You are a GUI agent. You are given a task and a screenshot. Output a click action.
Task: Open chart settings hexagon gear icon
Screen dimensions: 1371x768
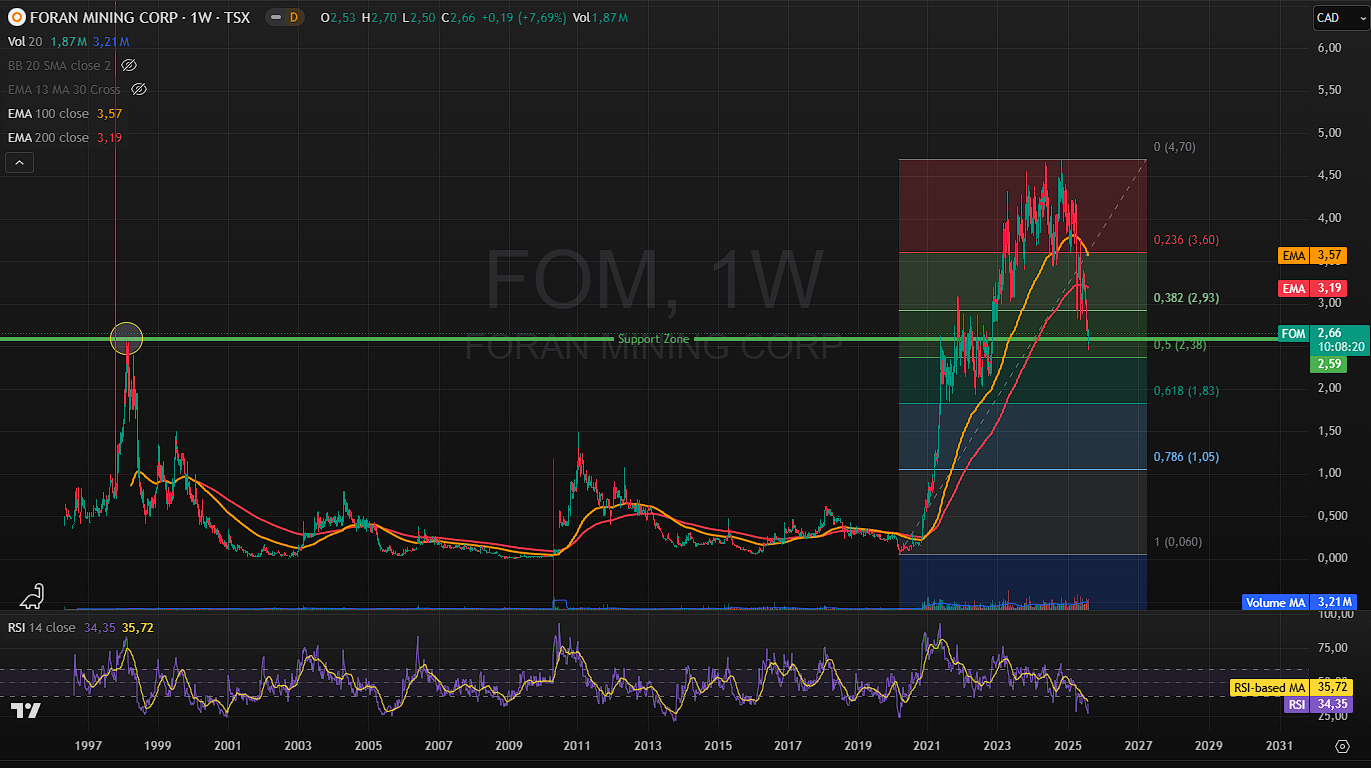[x=1342, y=746]
